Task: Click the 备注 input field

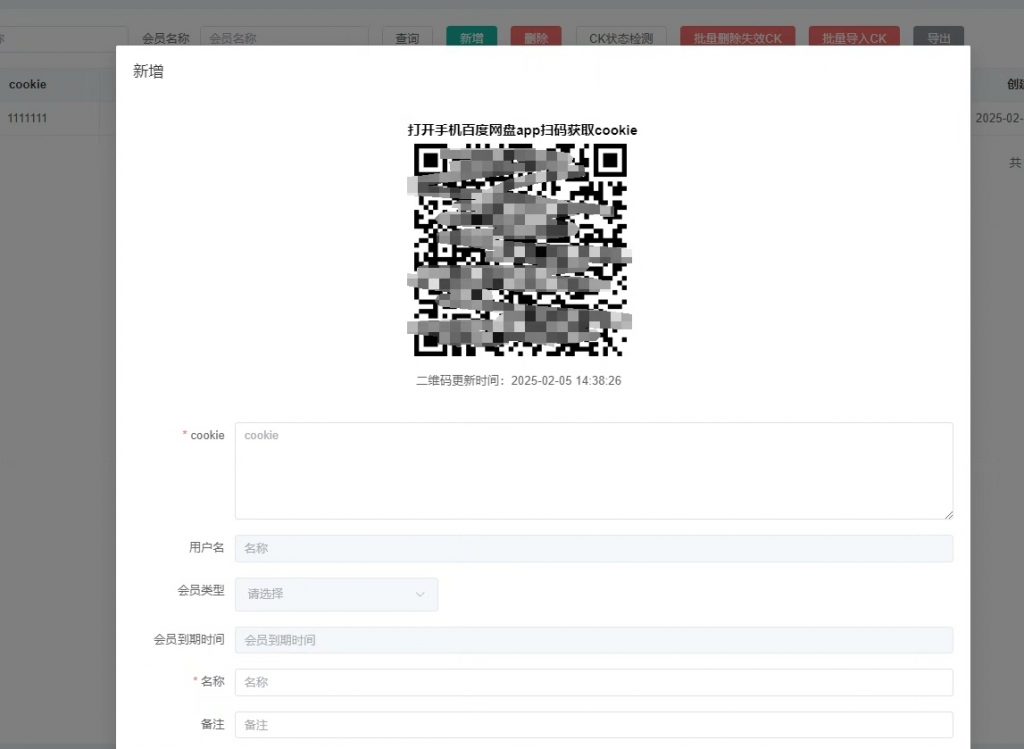Action: [x=594, y=725]
